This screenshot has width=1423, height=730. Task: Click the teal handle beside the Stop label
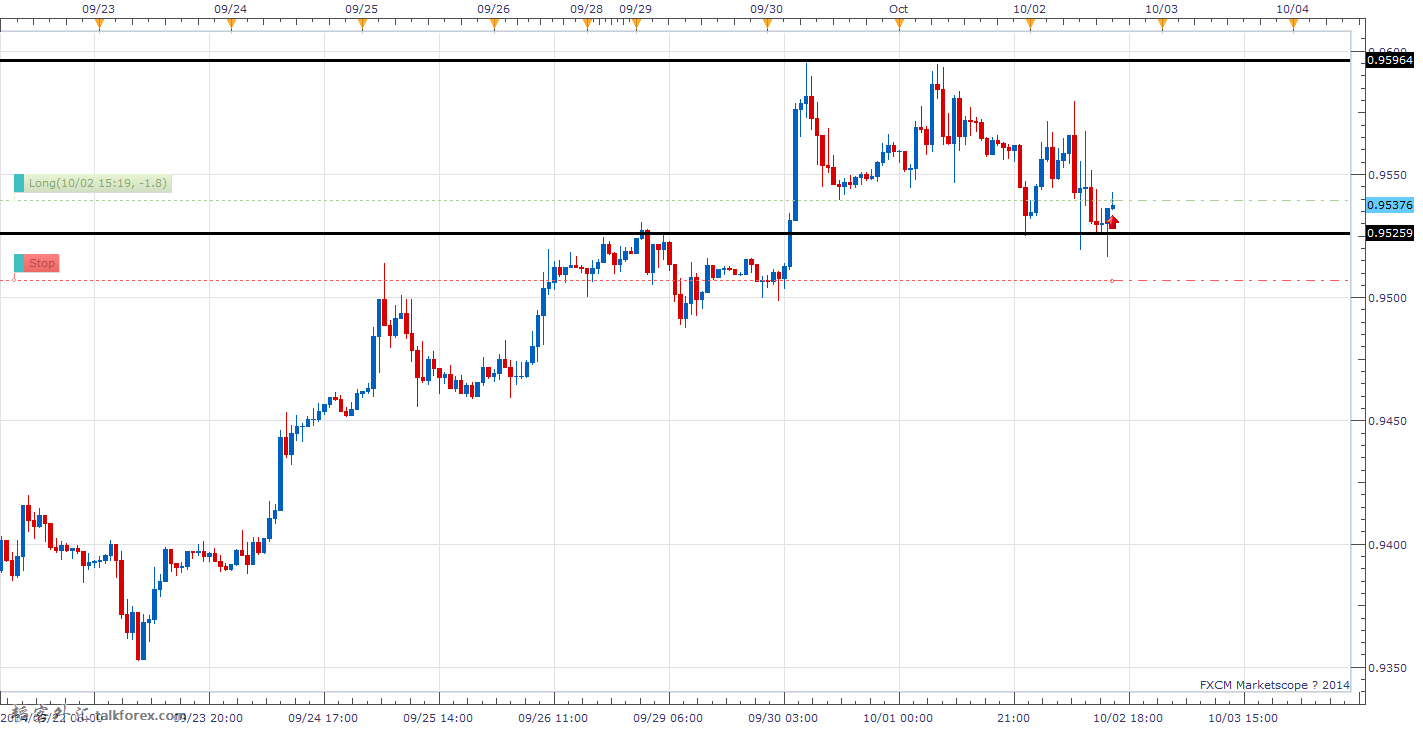click(x=19, y=263)
